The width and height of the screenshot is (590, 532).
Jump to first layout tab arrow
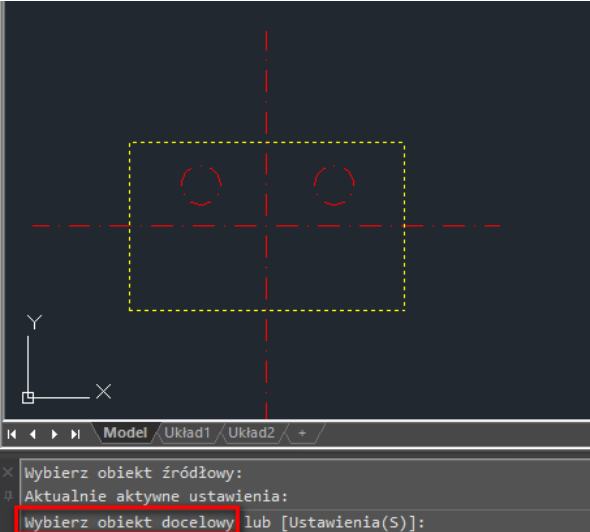pos(12,434)
